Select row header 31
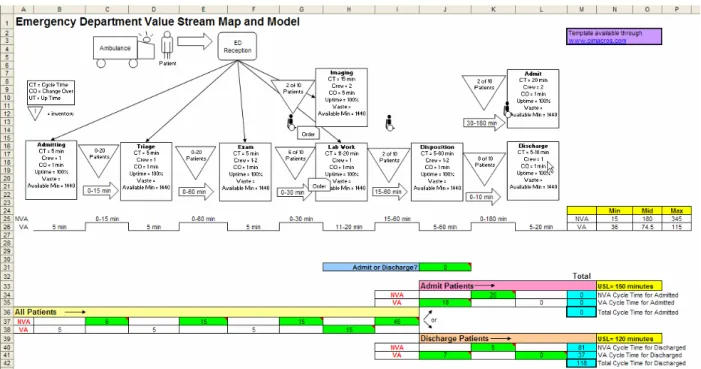Viewport: 701px width, 369px height. [x=7, y=267]
